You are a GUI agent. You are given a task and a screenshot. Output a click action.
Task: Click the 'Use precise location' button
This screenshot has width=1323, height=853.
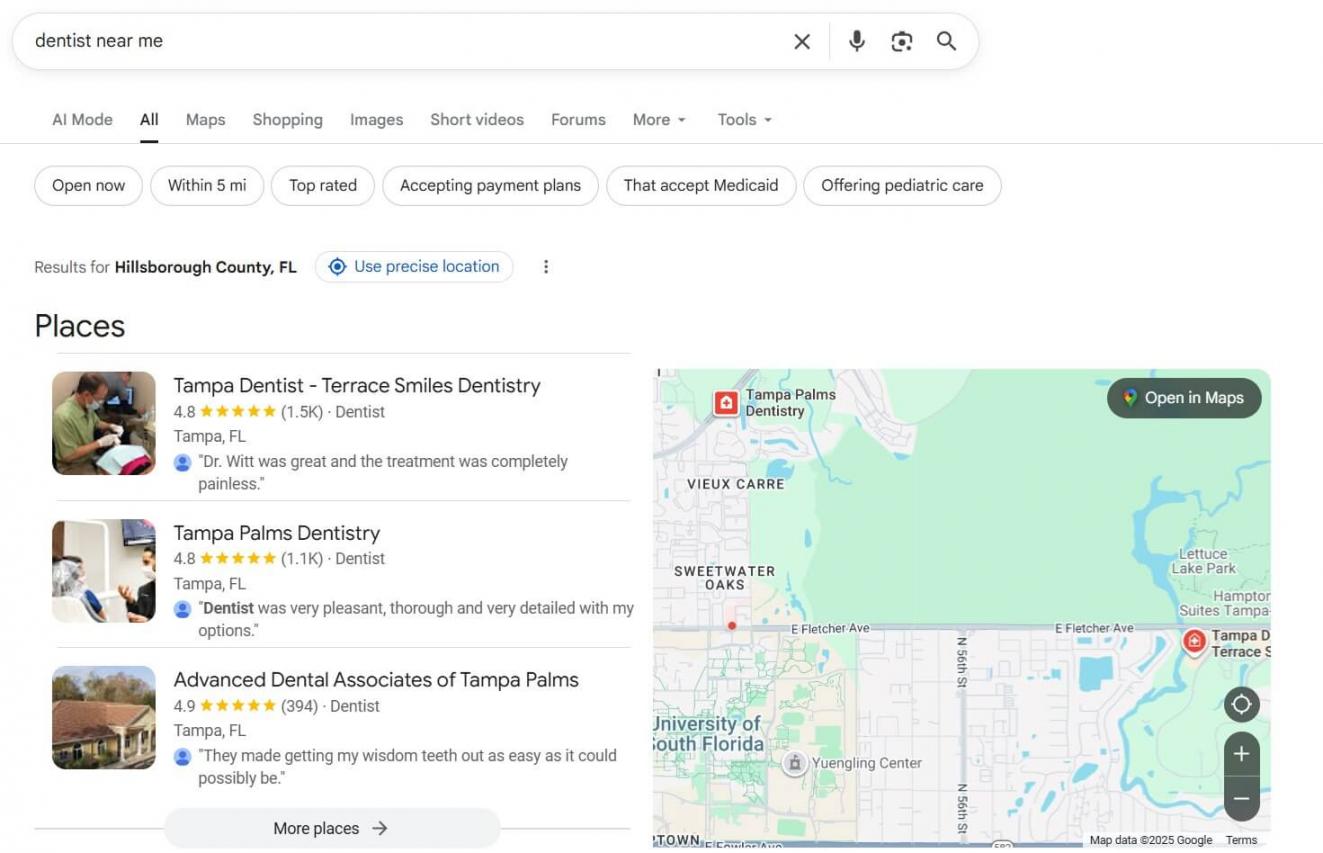[x=414, y=266]
